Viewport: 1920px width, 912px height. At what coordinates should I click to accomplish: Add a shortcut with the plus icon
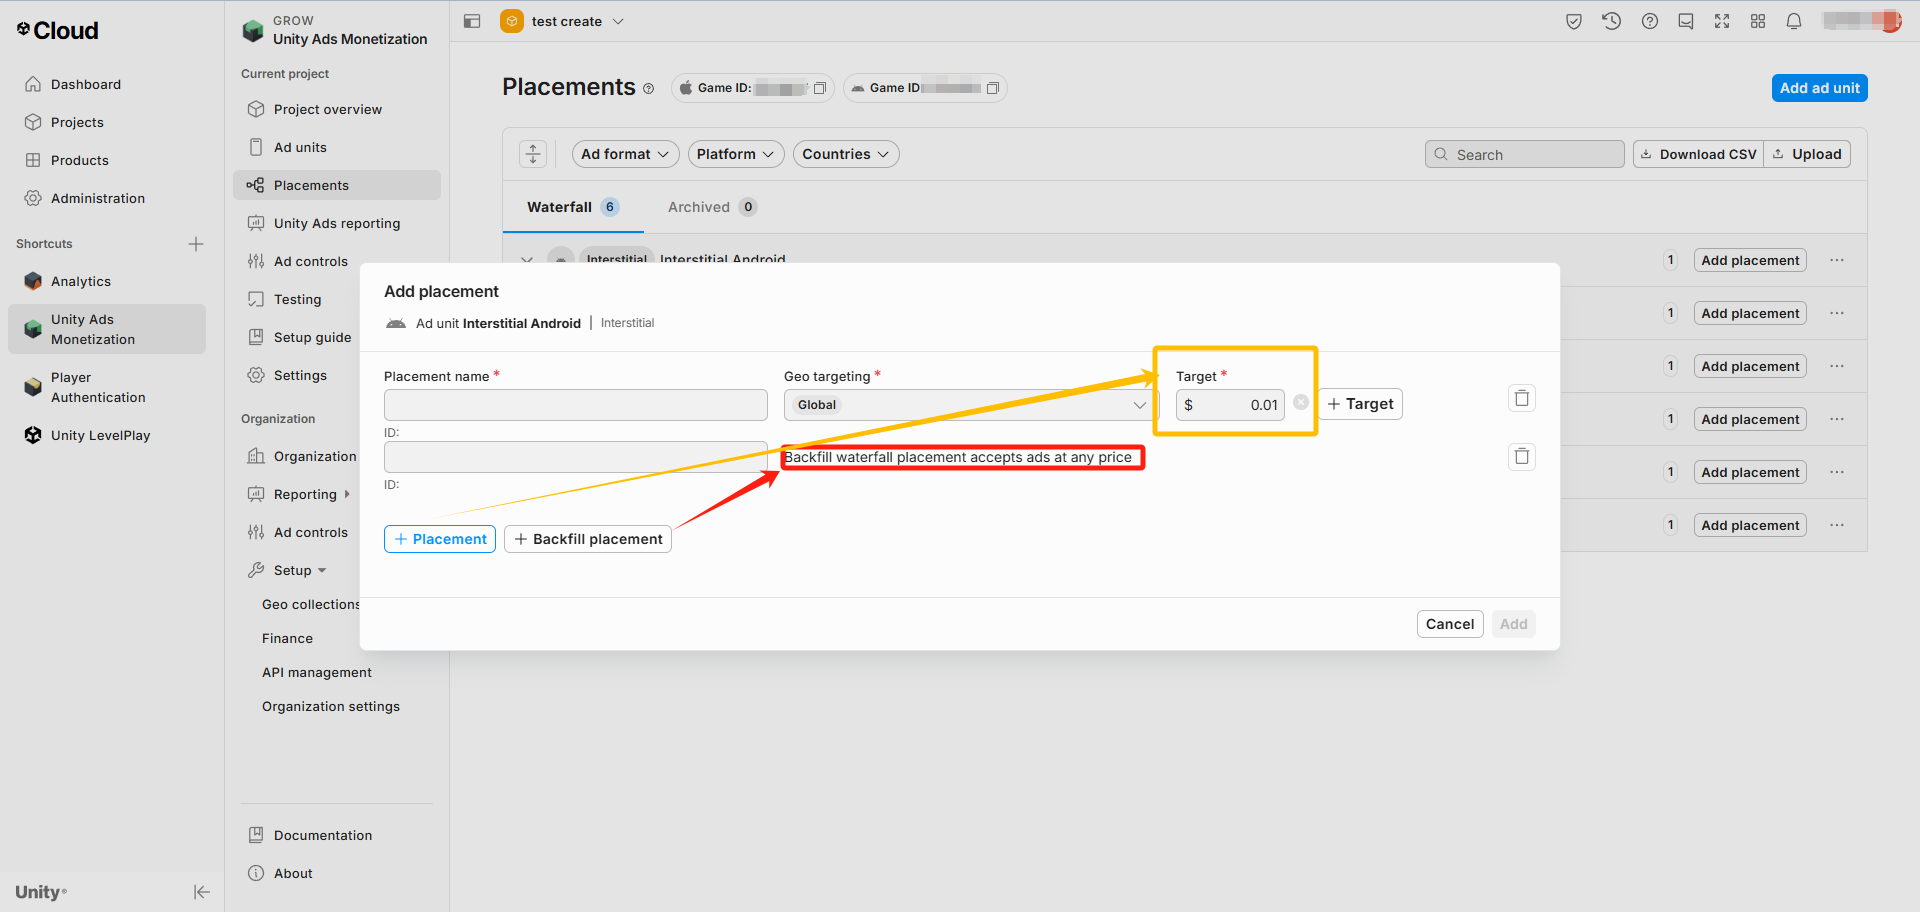pyautogui.click(x=196, y=244)
